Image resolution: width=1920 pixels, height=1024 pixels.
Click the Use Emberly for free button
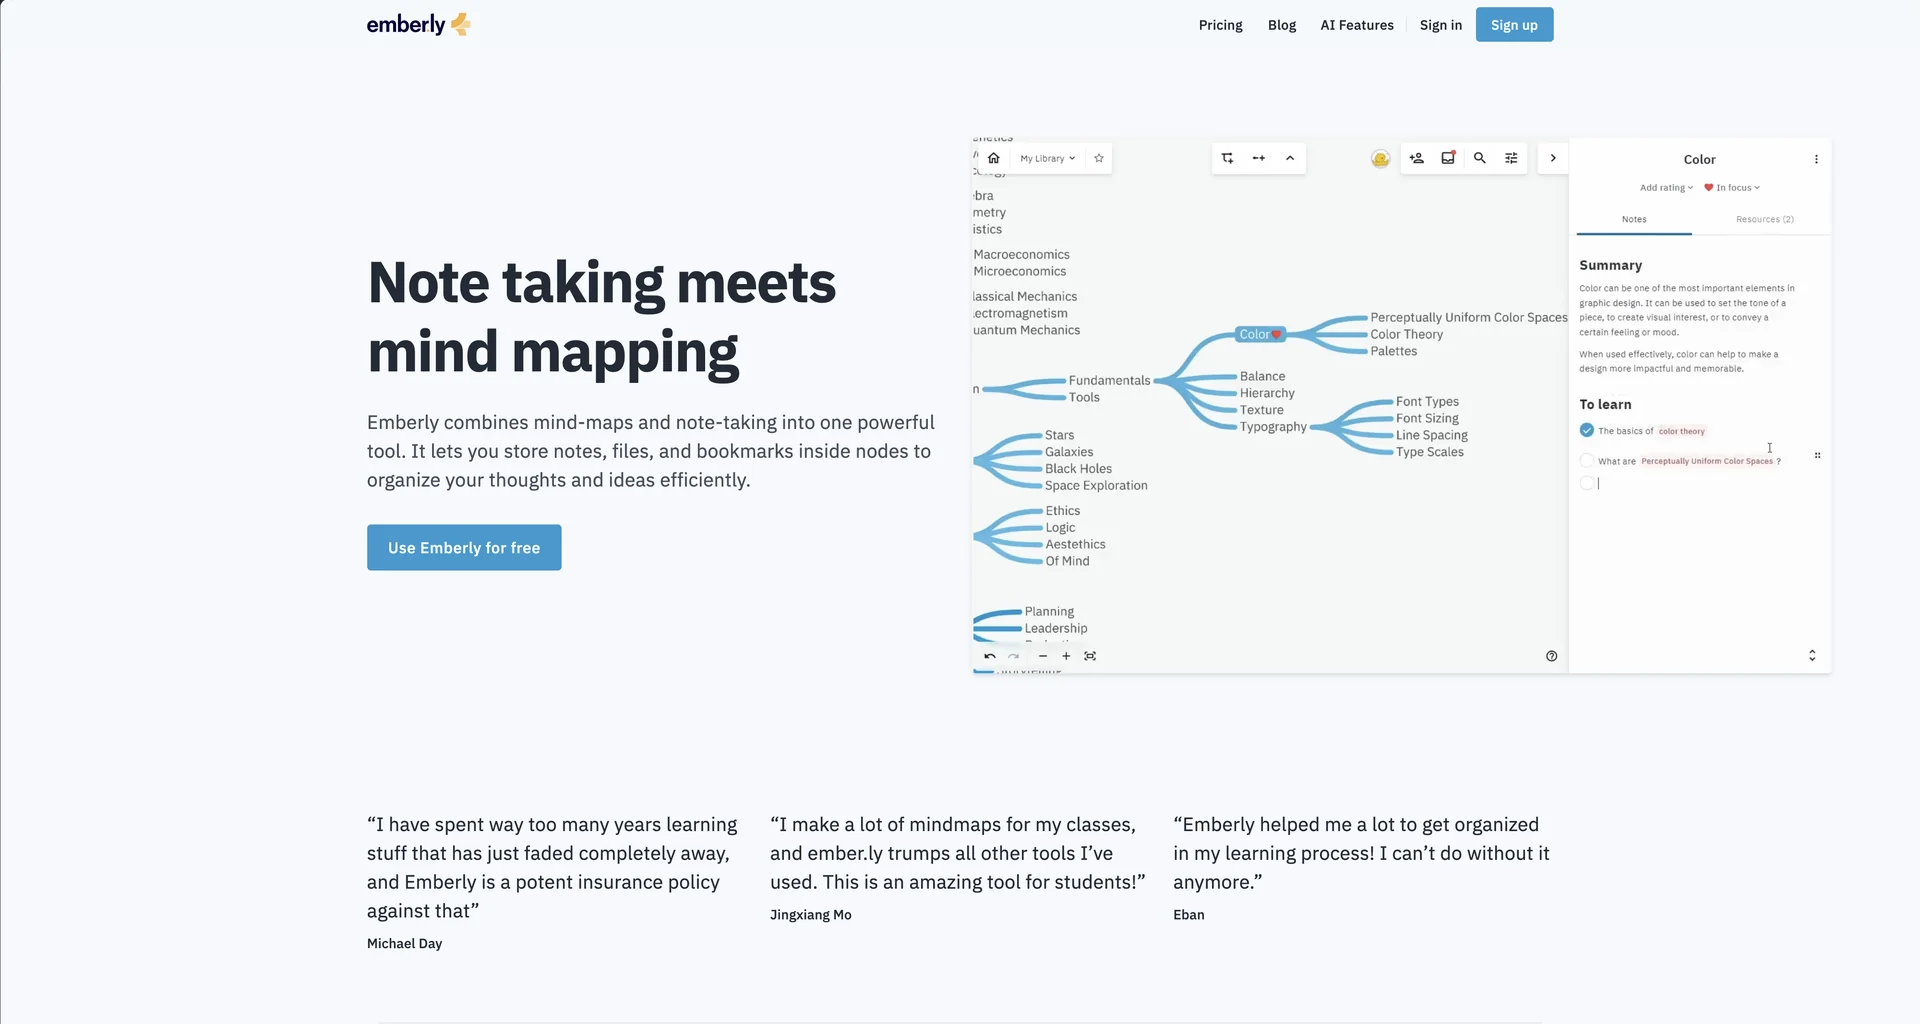[464, 548]
